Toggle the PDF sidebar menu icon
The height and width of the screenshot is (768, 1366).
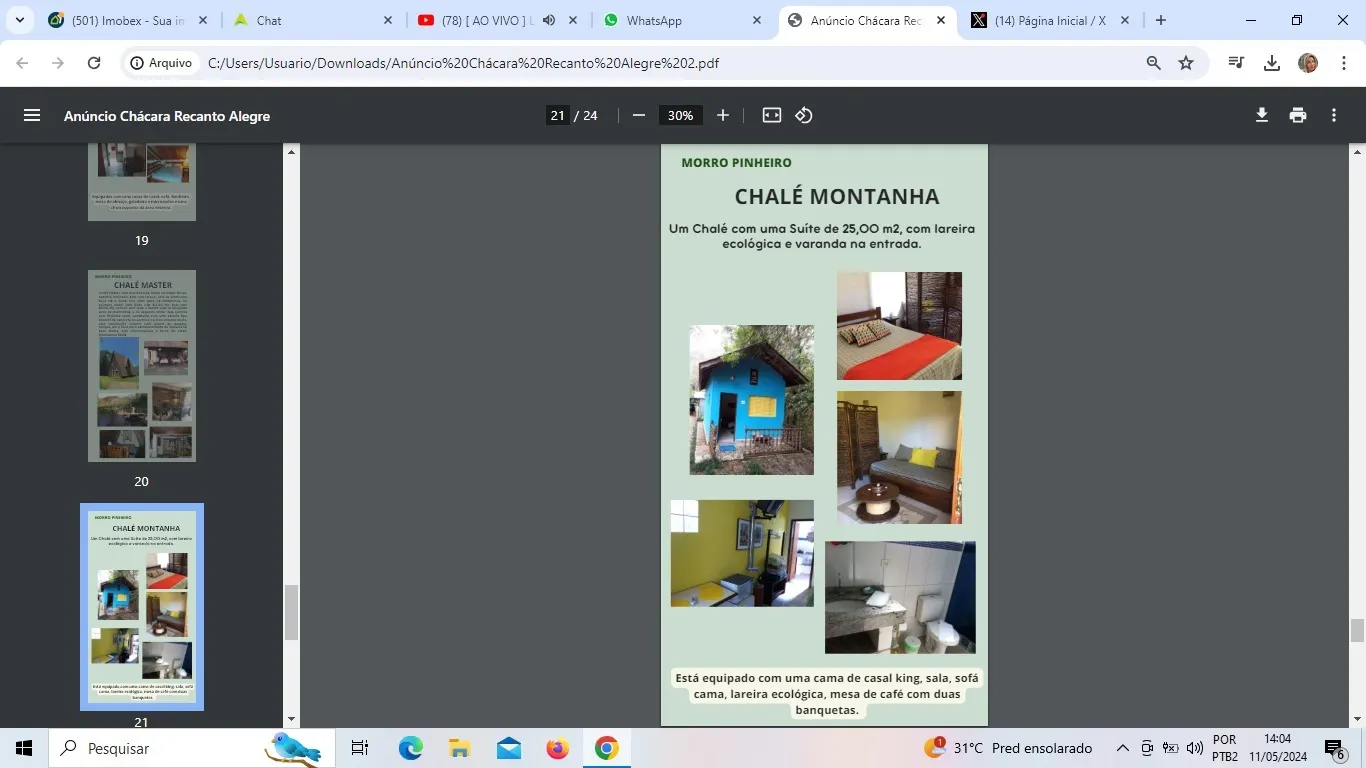coord(32,115)
